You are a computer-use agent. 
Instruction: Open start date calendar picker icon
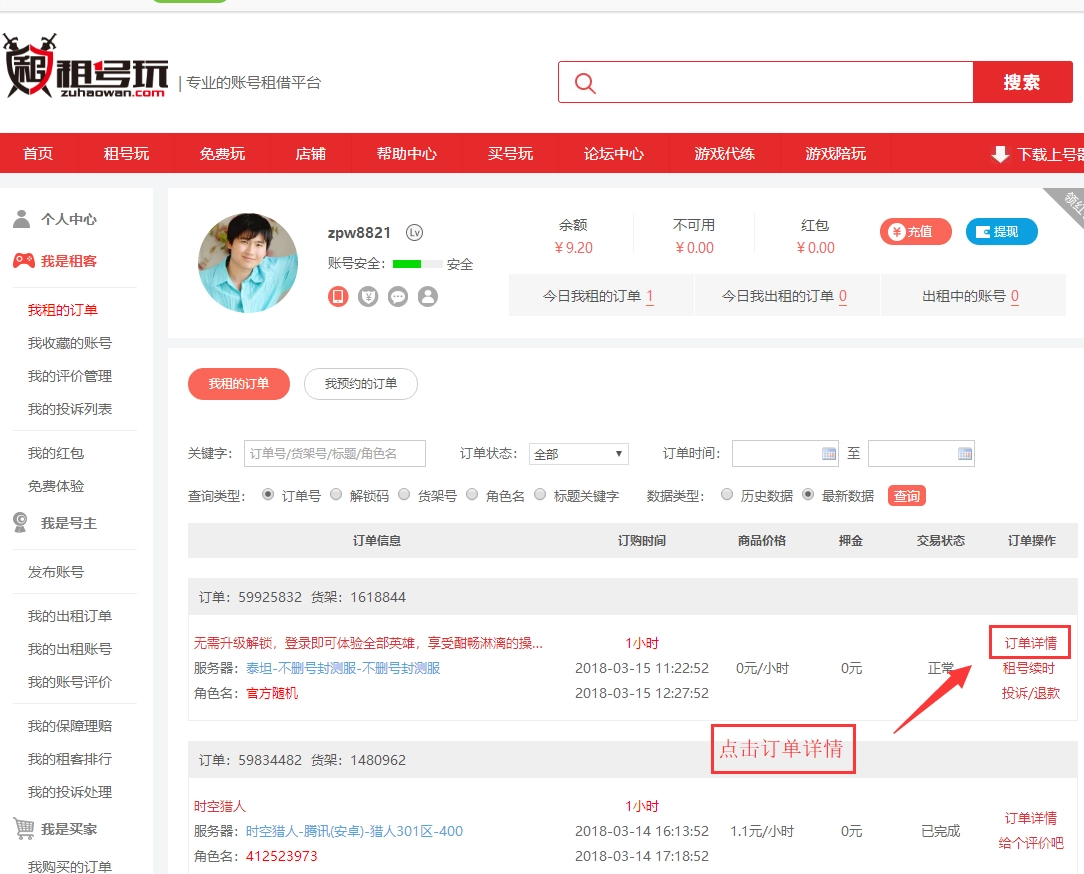829,454
